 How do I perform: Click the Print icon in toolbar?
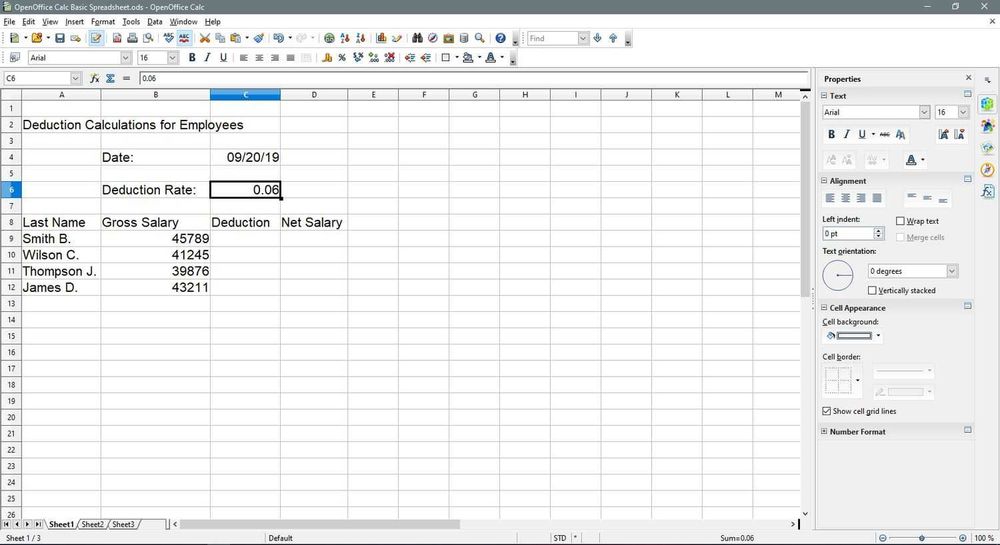tap(133, 38)
